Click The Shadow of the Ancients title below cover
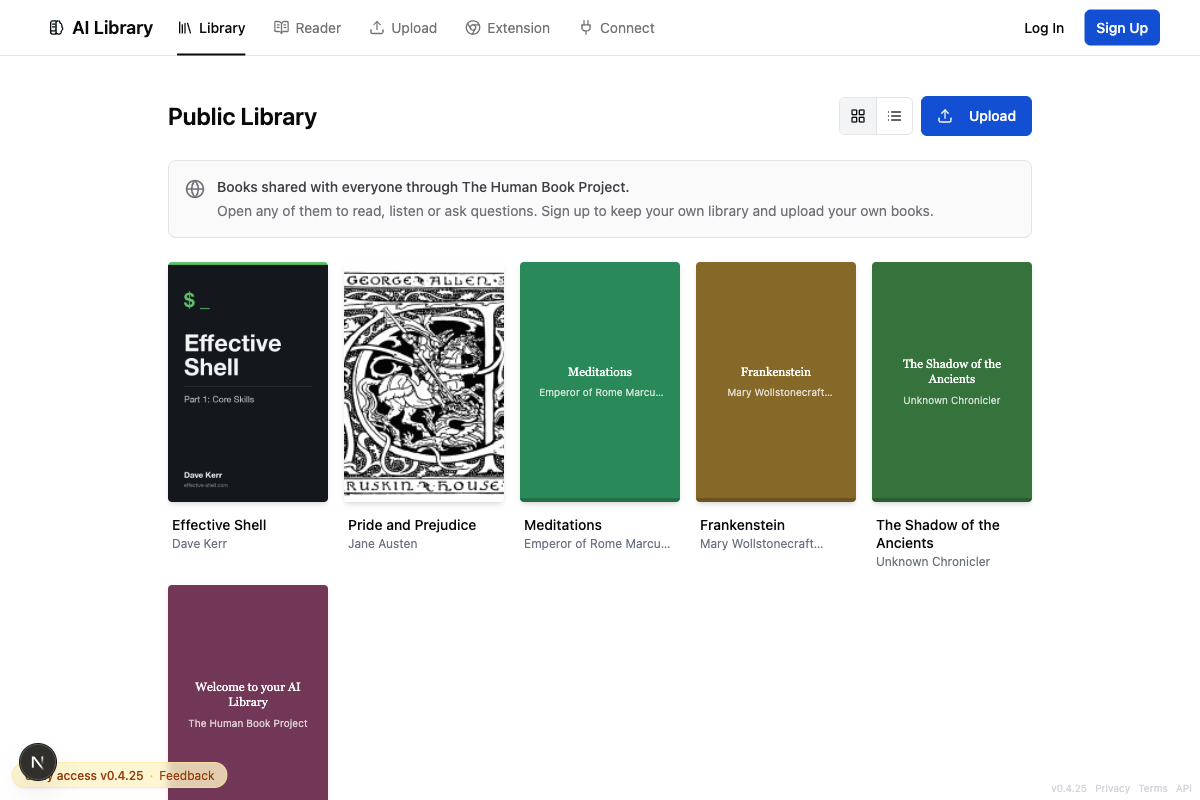The width and height of the screenshot is (1200, 800). click(x=938, y=534)
